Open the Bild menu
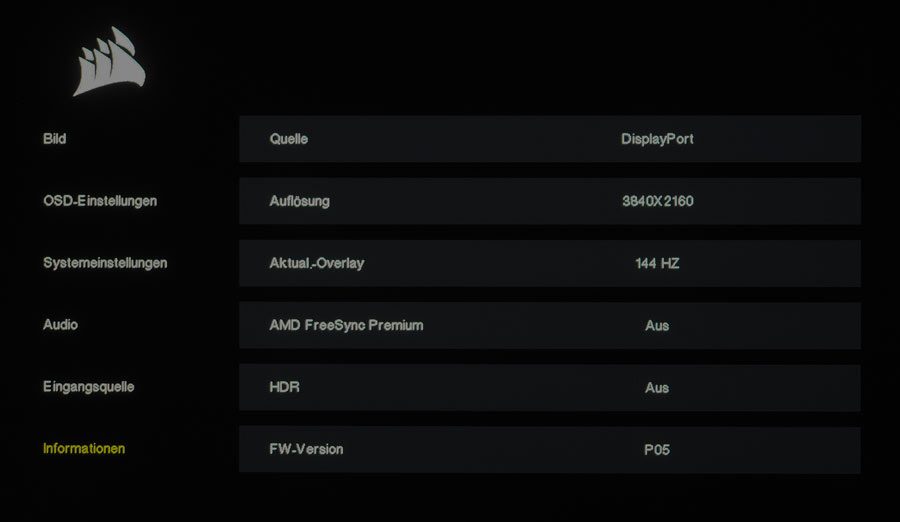This screenshot has height=522, width=900. click(55, 139)
